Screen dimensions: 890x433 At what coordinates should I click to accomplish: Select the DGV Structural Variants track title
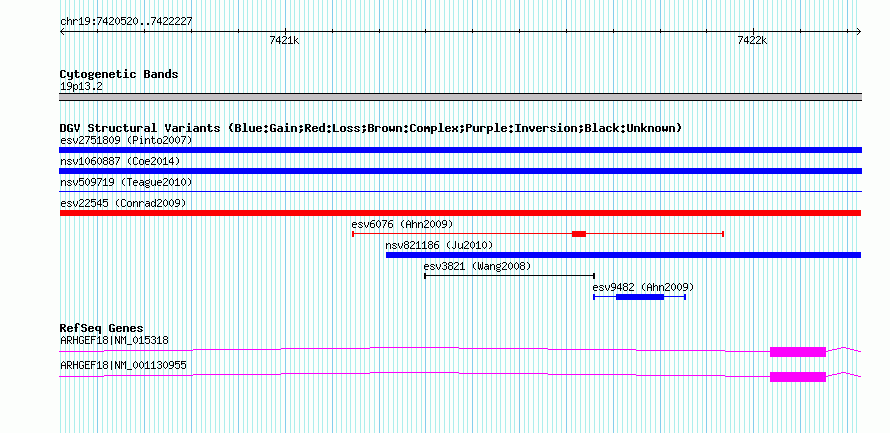(x=371, y=128)
